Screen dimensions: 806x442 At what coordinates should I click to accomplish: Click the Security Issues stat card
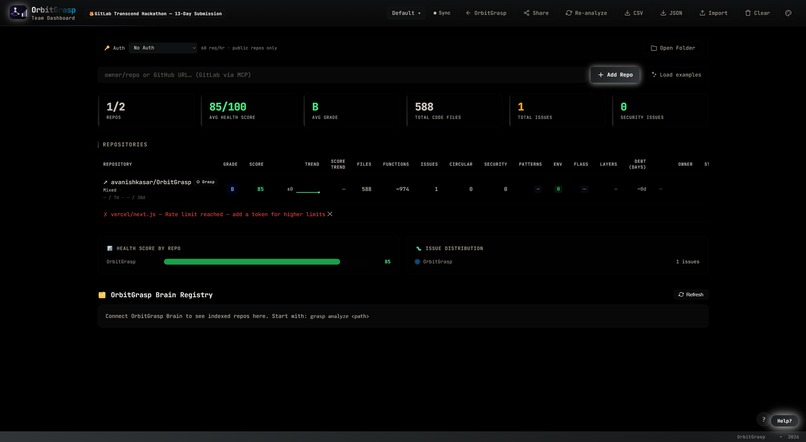[x=661, y=111]
